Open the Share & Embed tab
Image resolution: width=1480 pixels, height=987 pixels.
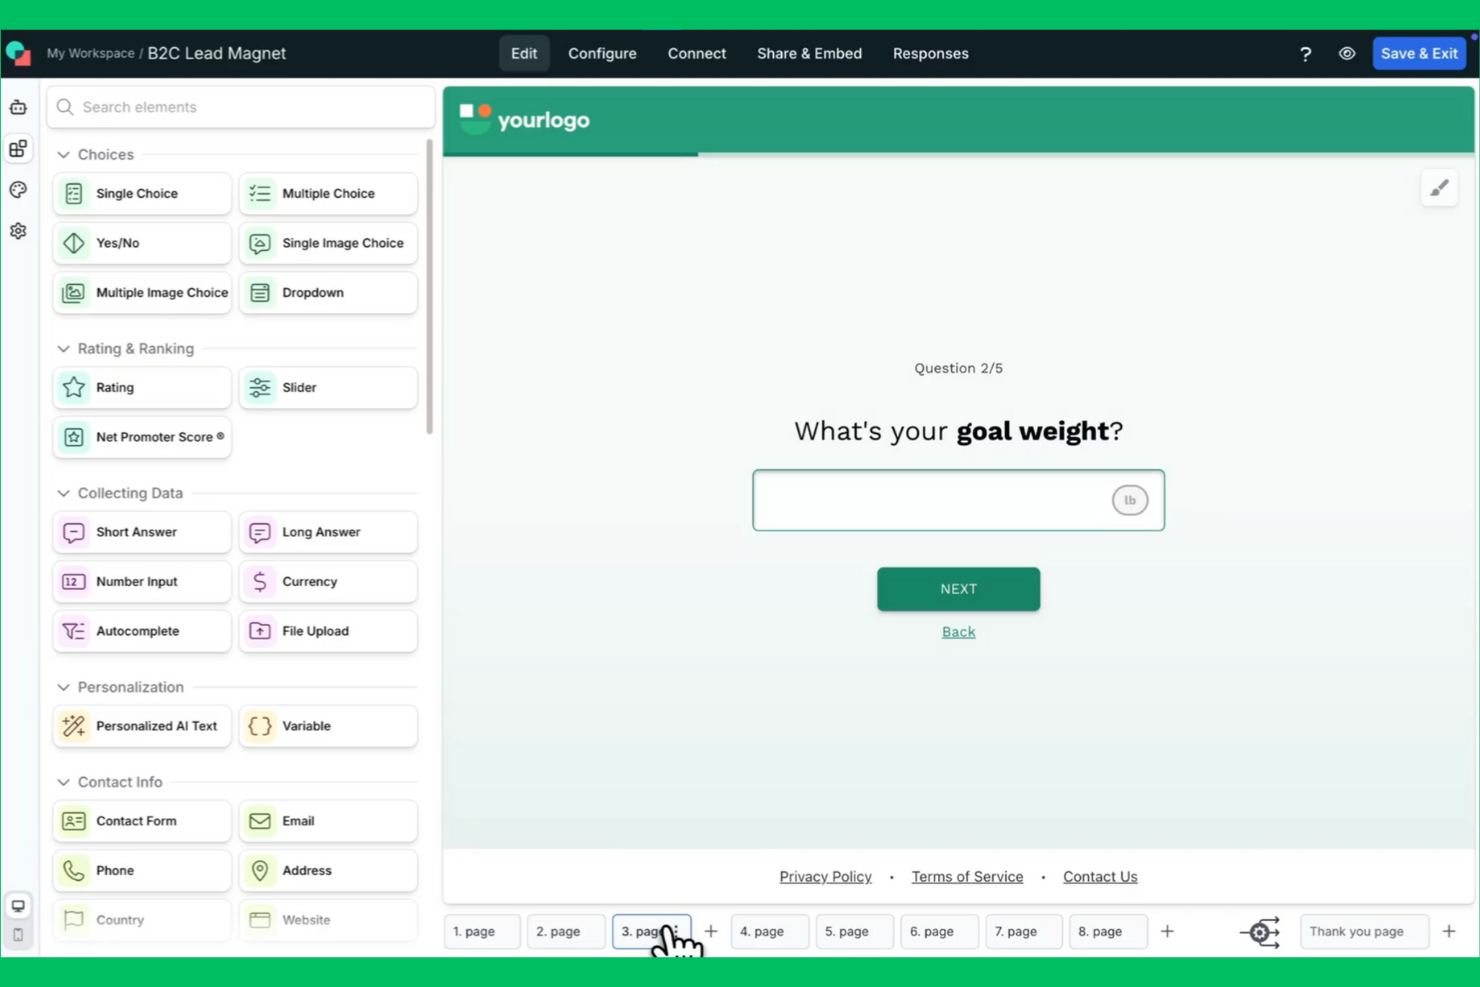pos(809,53)
